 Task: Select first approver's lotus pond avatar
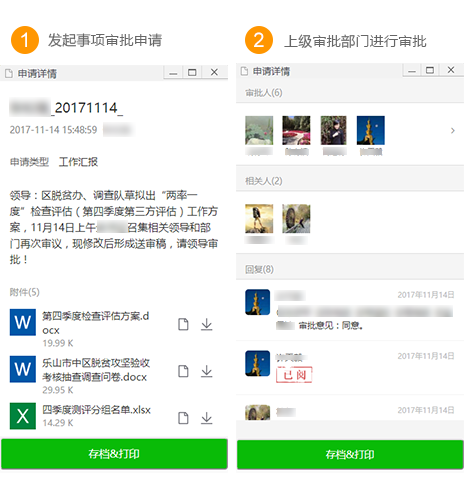point(259,130)
